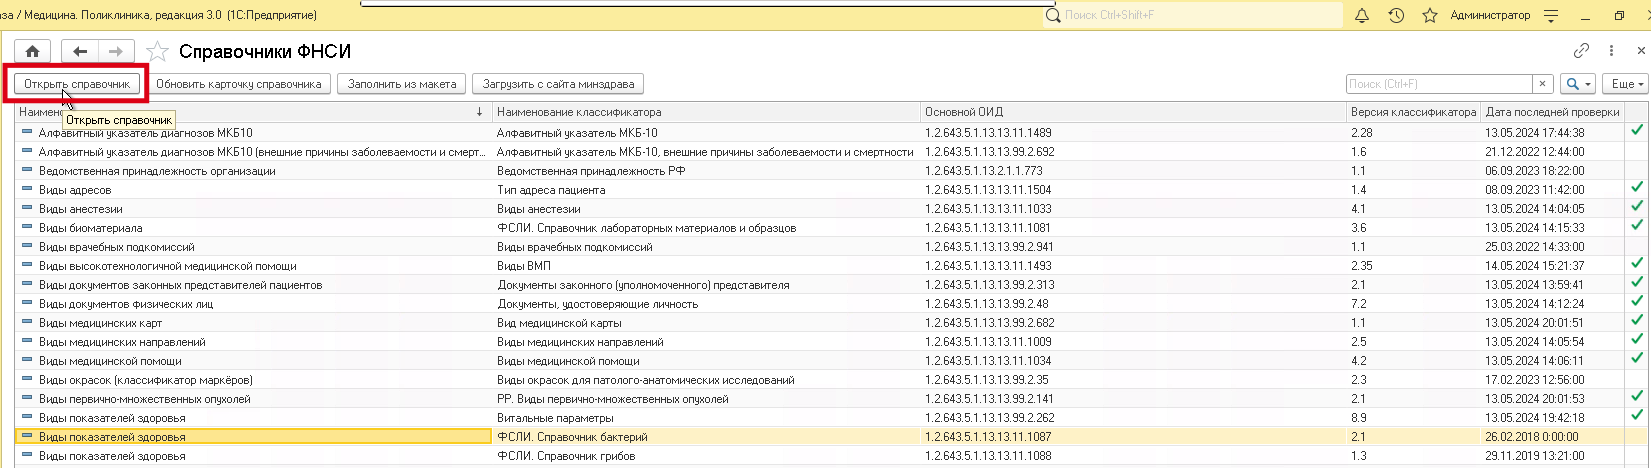Sort by Дата последней проверки column header

[x=1552, y=112]
